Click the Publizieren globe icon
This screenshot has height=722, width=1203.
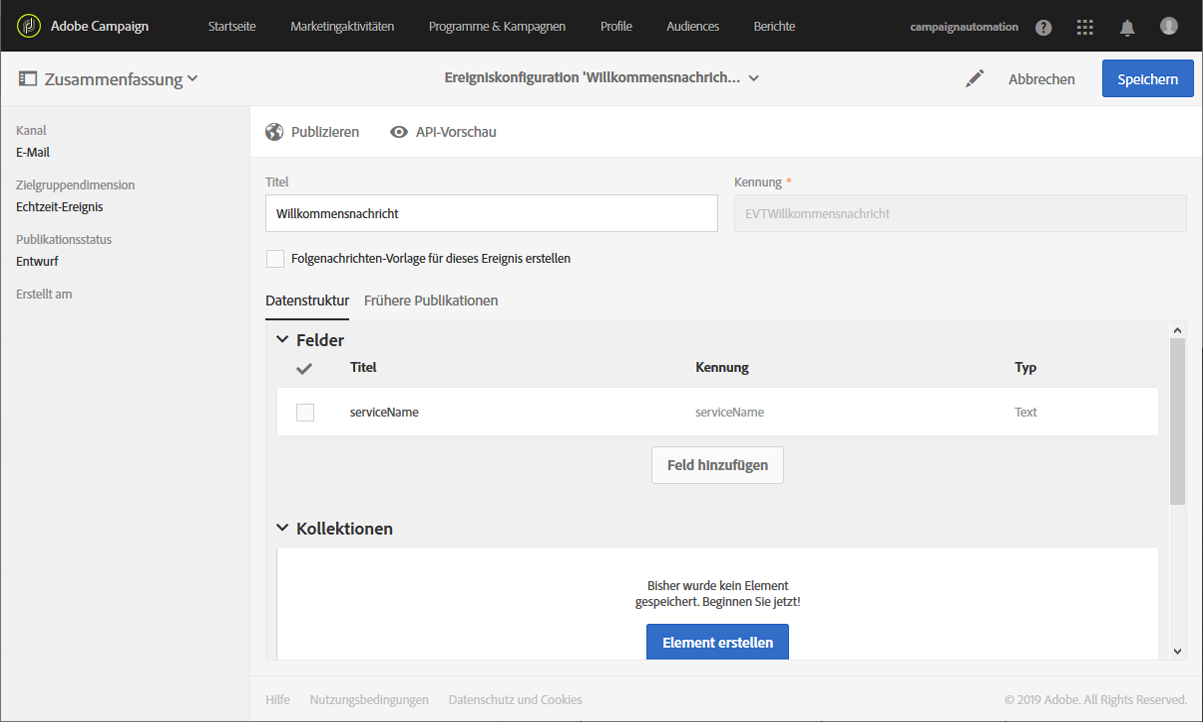(275, 132)
